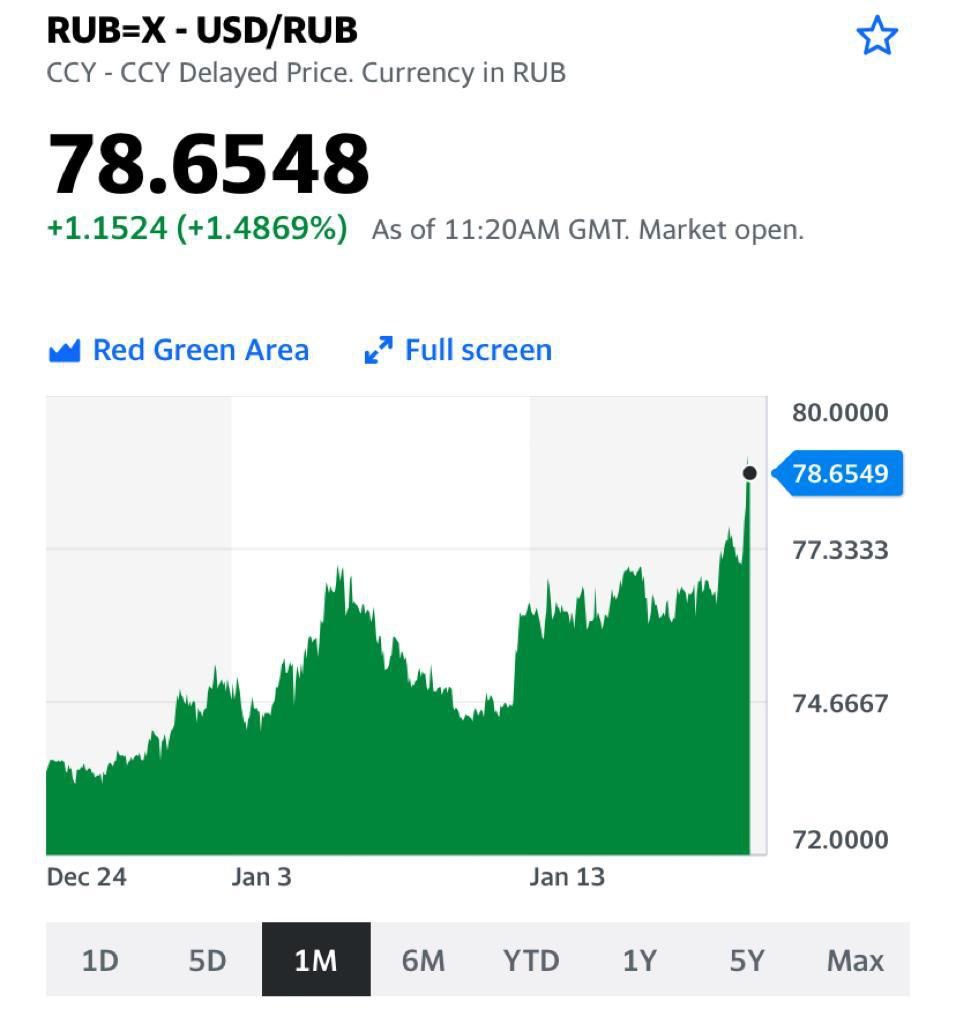Switch chart range to 5D

pyautogui.click(x=208, y=961)
